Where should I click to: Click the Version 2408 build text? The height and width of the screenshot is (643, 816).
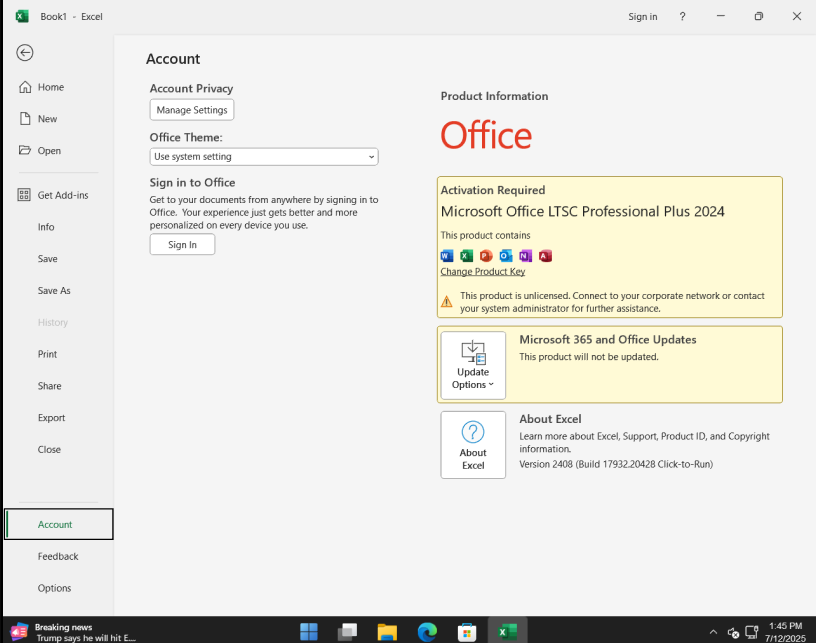(616, 464)
